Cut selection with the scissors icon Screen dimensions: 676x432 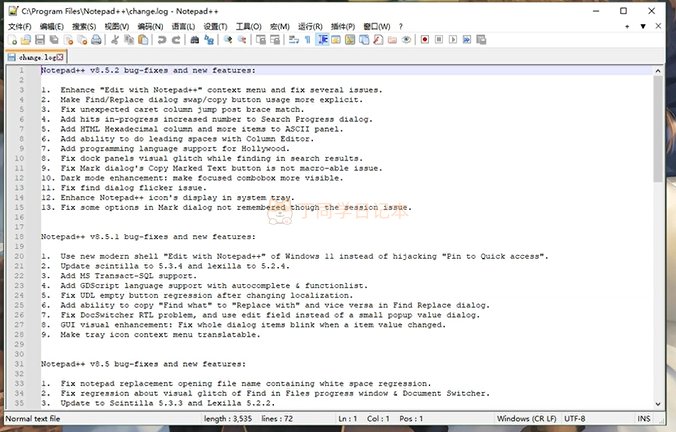[115, 40]
